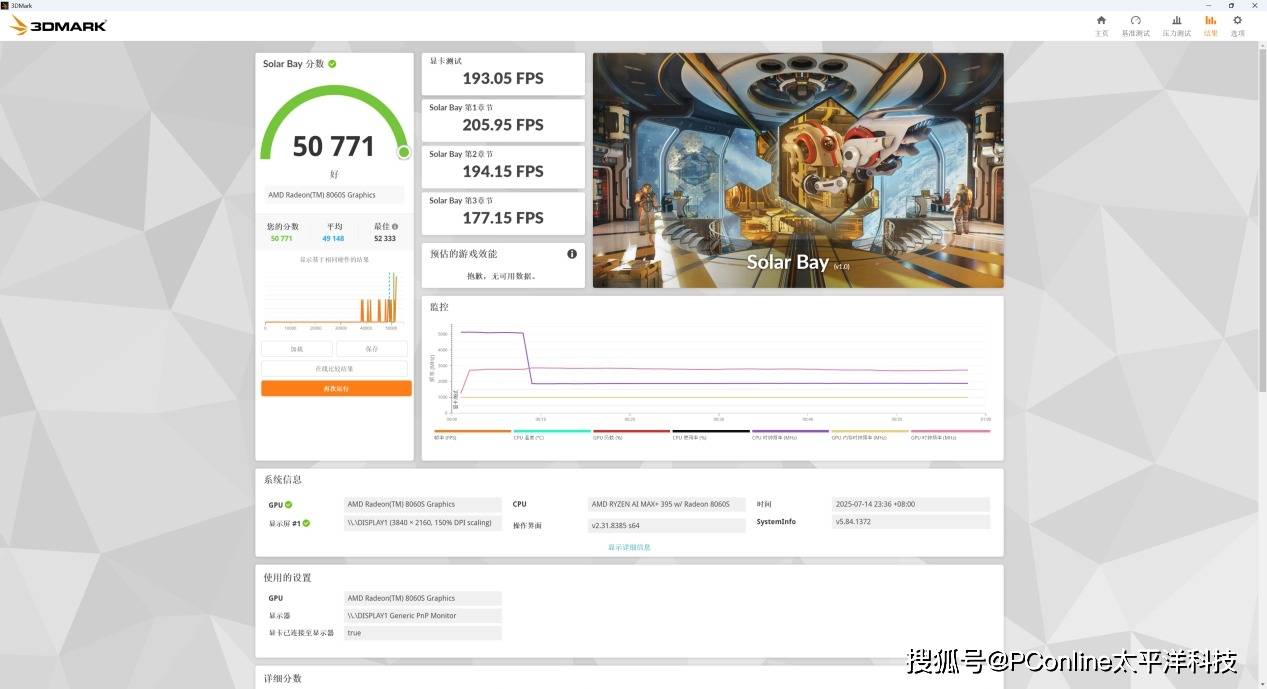This screenshot has height=689, width=1267.
Task: Click the 加载 (Load) button
Action: coord(297,349)
